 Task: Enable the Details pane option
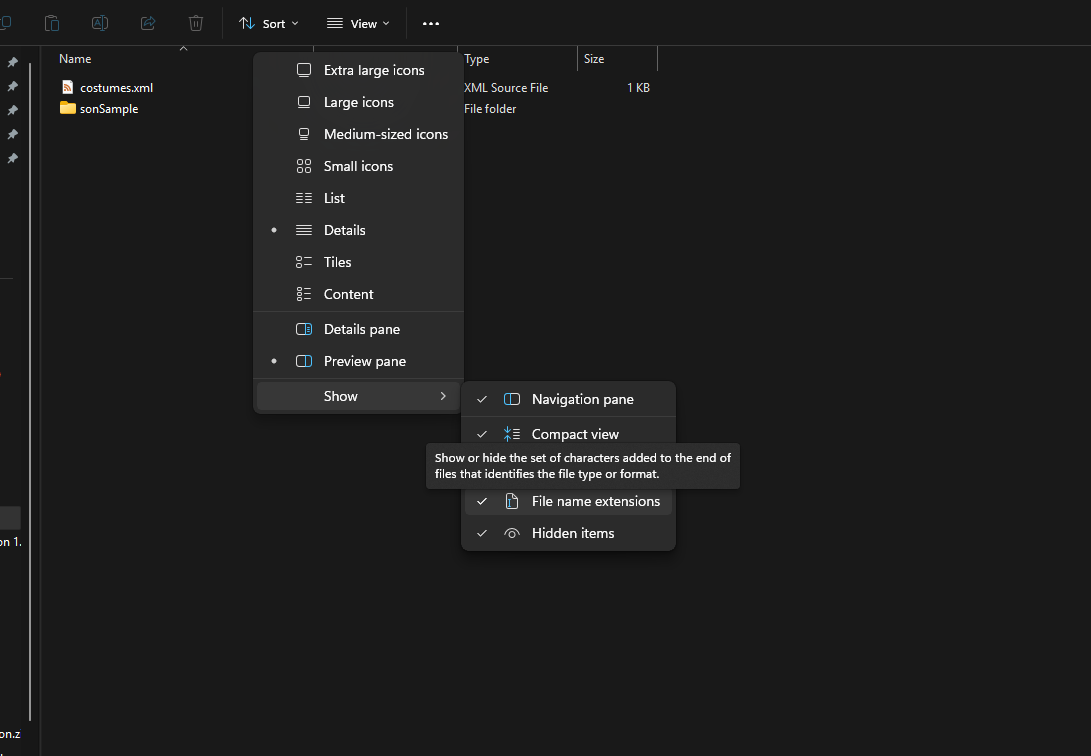click(360, 328)
